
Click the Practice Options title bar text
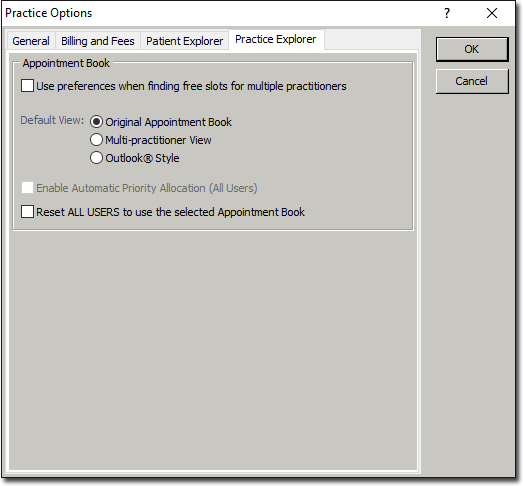pos(49,13)
